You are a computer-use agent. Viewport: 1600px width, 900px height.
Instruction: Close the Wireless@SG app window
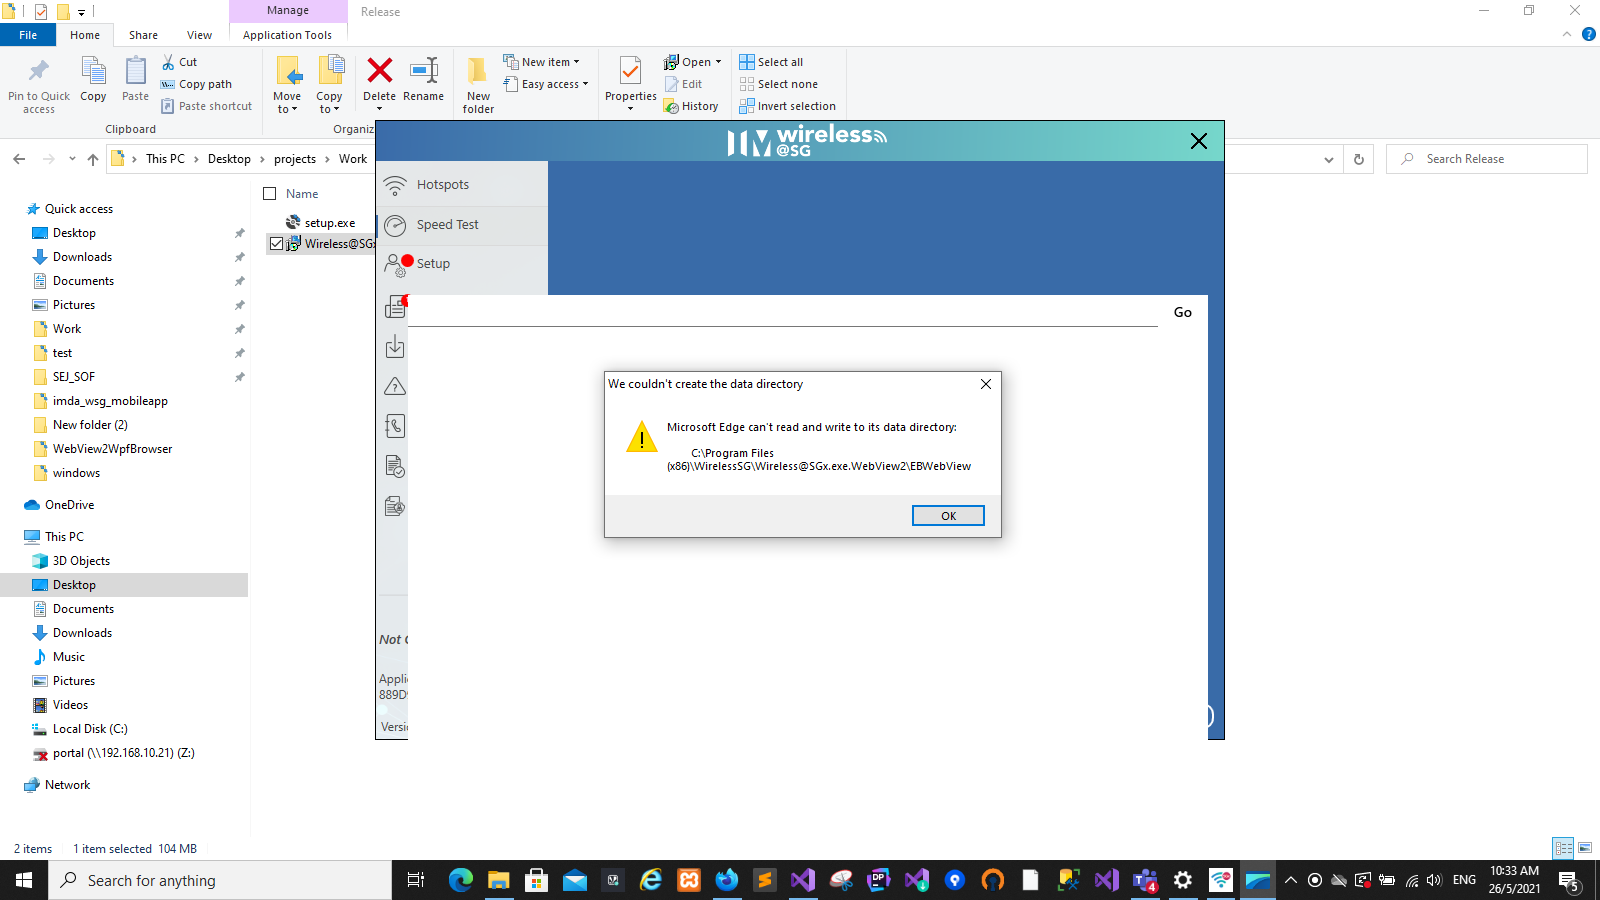[x=1199, y=141]
